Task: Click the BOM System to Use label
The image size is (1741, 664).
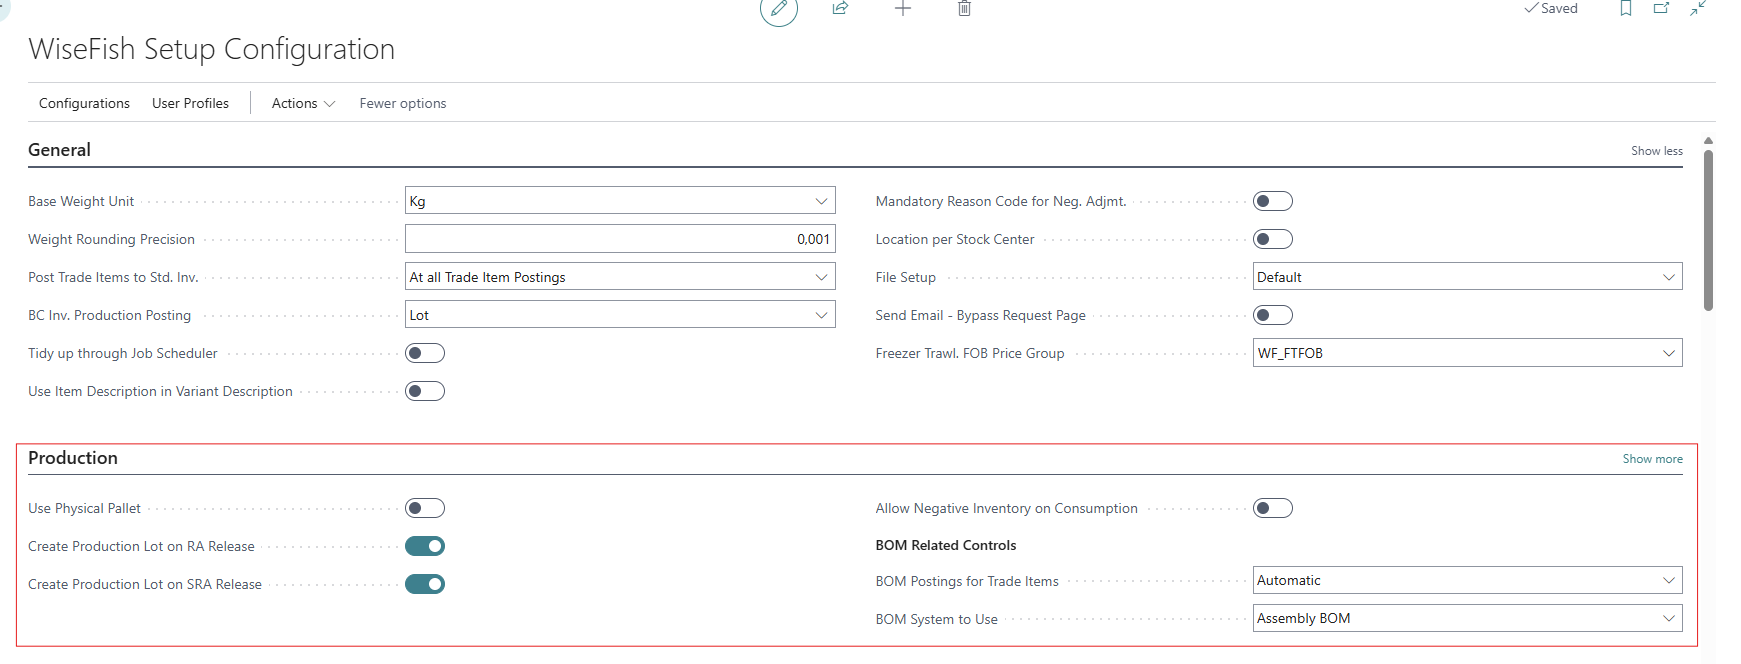Action: click(x=937, y=619)
